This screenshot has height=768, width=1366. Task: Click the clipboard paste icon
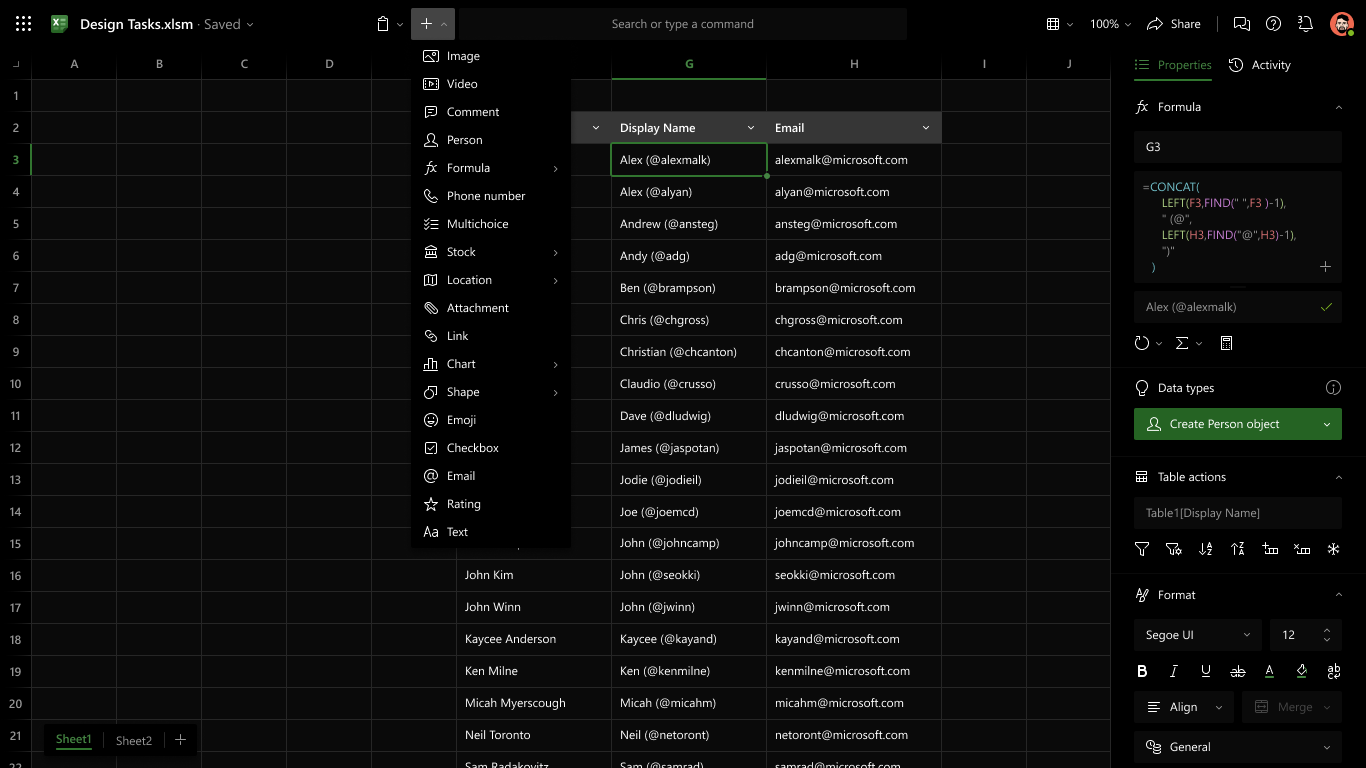click(x=383, y=24)
